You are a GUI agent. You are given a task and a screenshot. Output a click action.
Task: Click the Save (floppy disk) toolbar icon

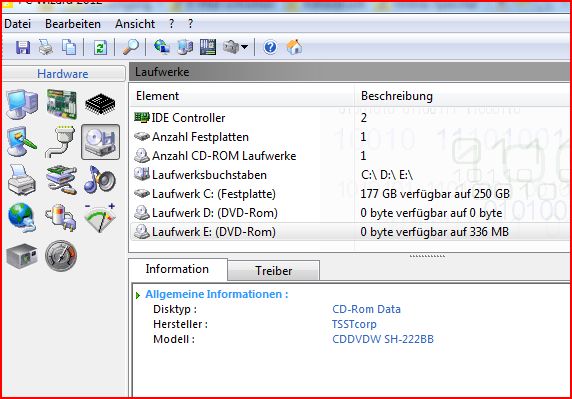23,47
